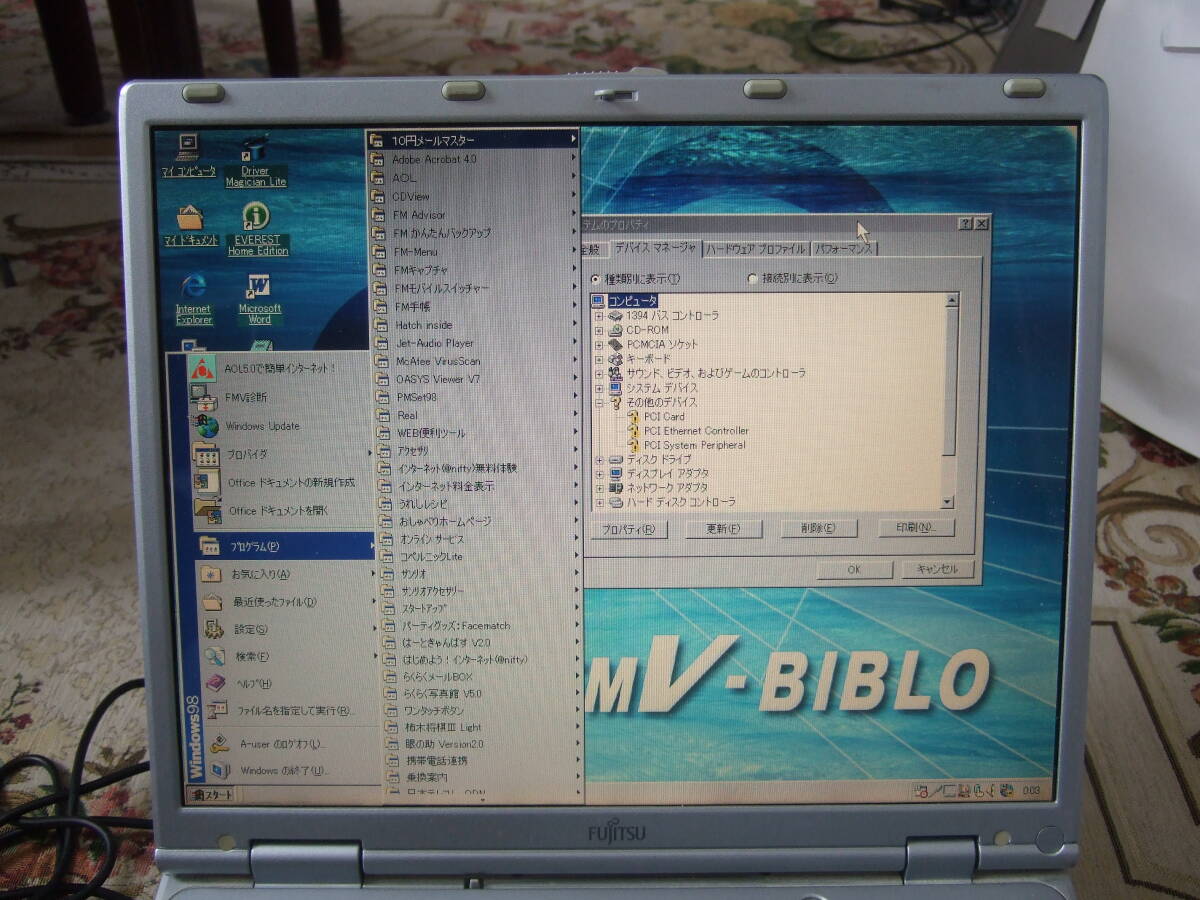Click the キャンセル button
This screenshot has height=900, width=1200.
937,569
